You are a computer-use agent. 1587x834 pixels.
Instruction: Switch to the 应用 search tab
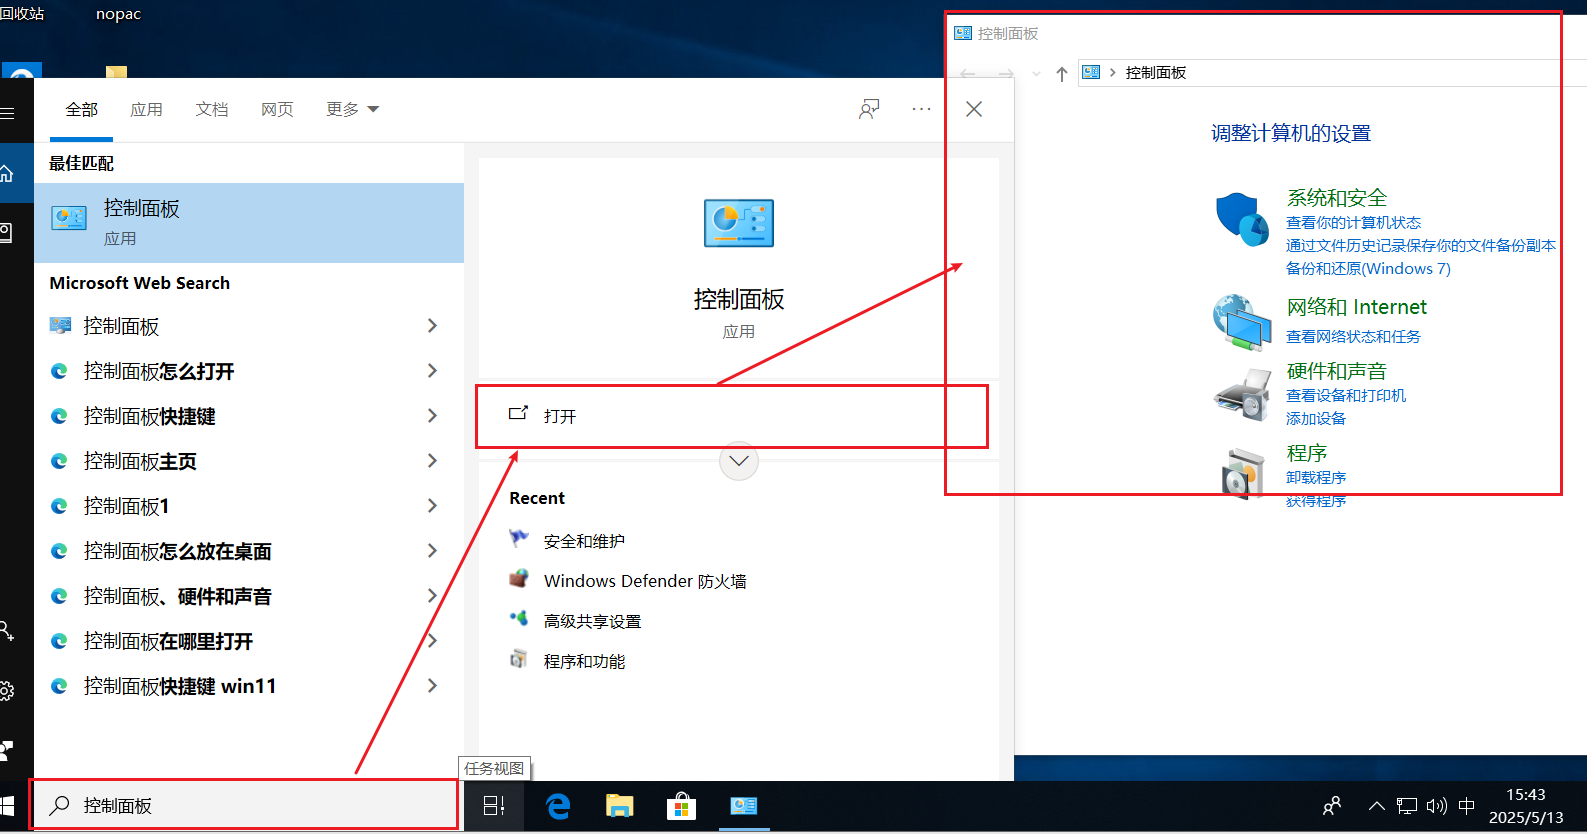click(x=146, y=109)
